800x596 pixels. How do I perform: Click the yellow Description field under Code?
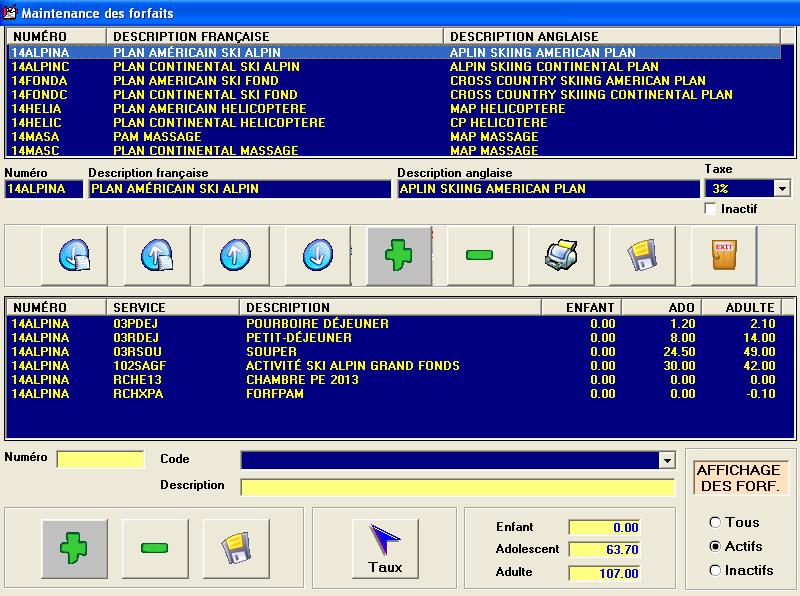pos(457,487)
